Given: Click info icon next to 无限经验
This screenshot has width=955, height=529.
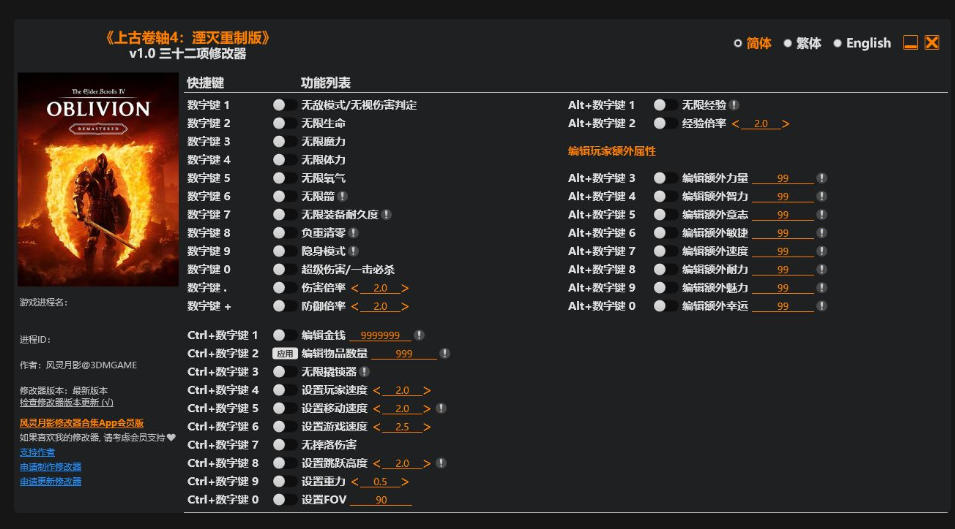Looking at the screenshot, I should pyautogui.click(x=734, y=105).
